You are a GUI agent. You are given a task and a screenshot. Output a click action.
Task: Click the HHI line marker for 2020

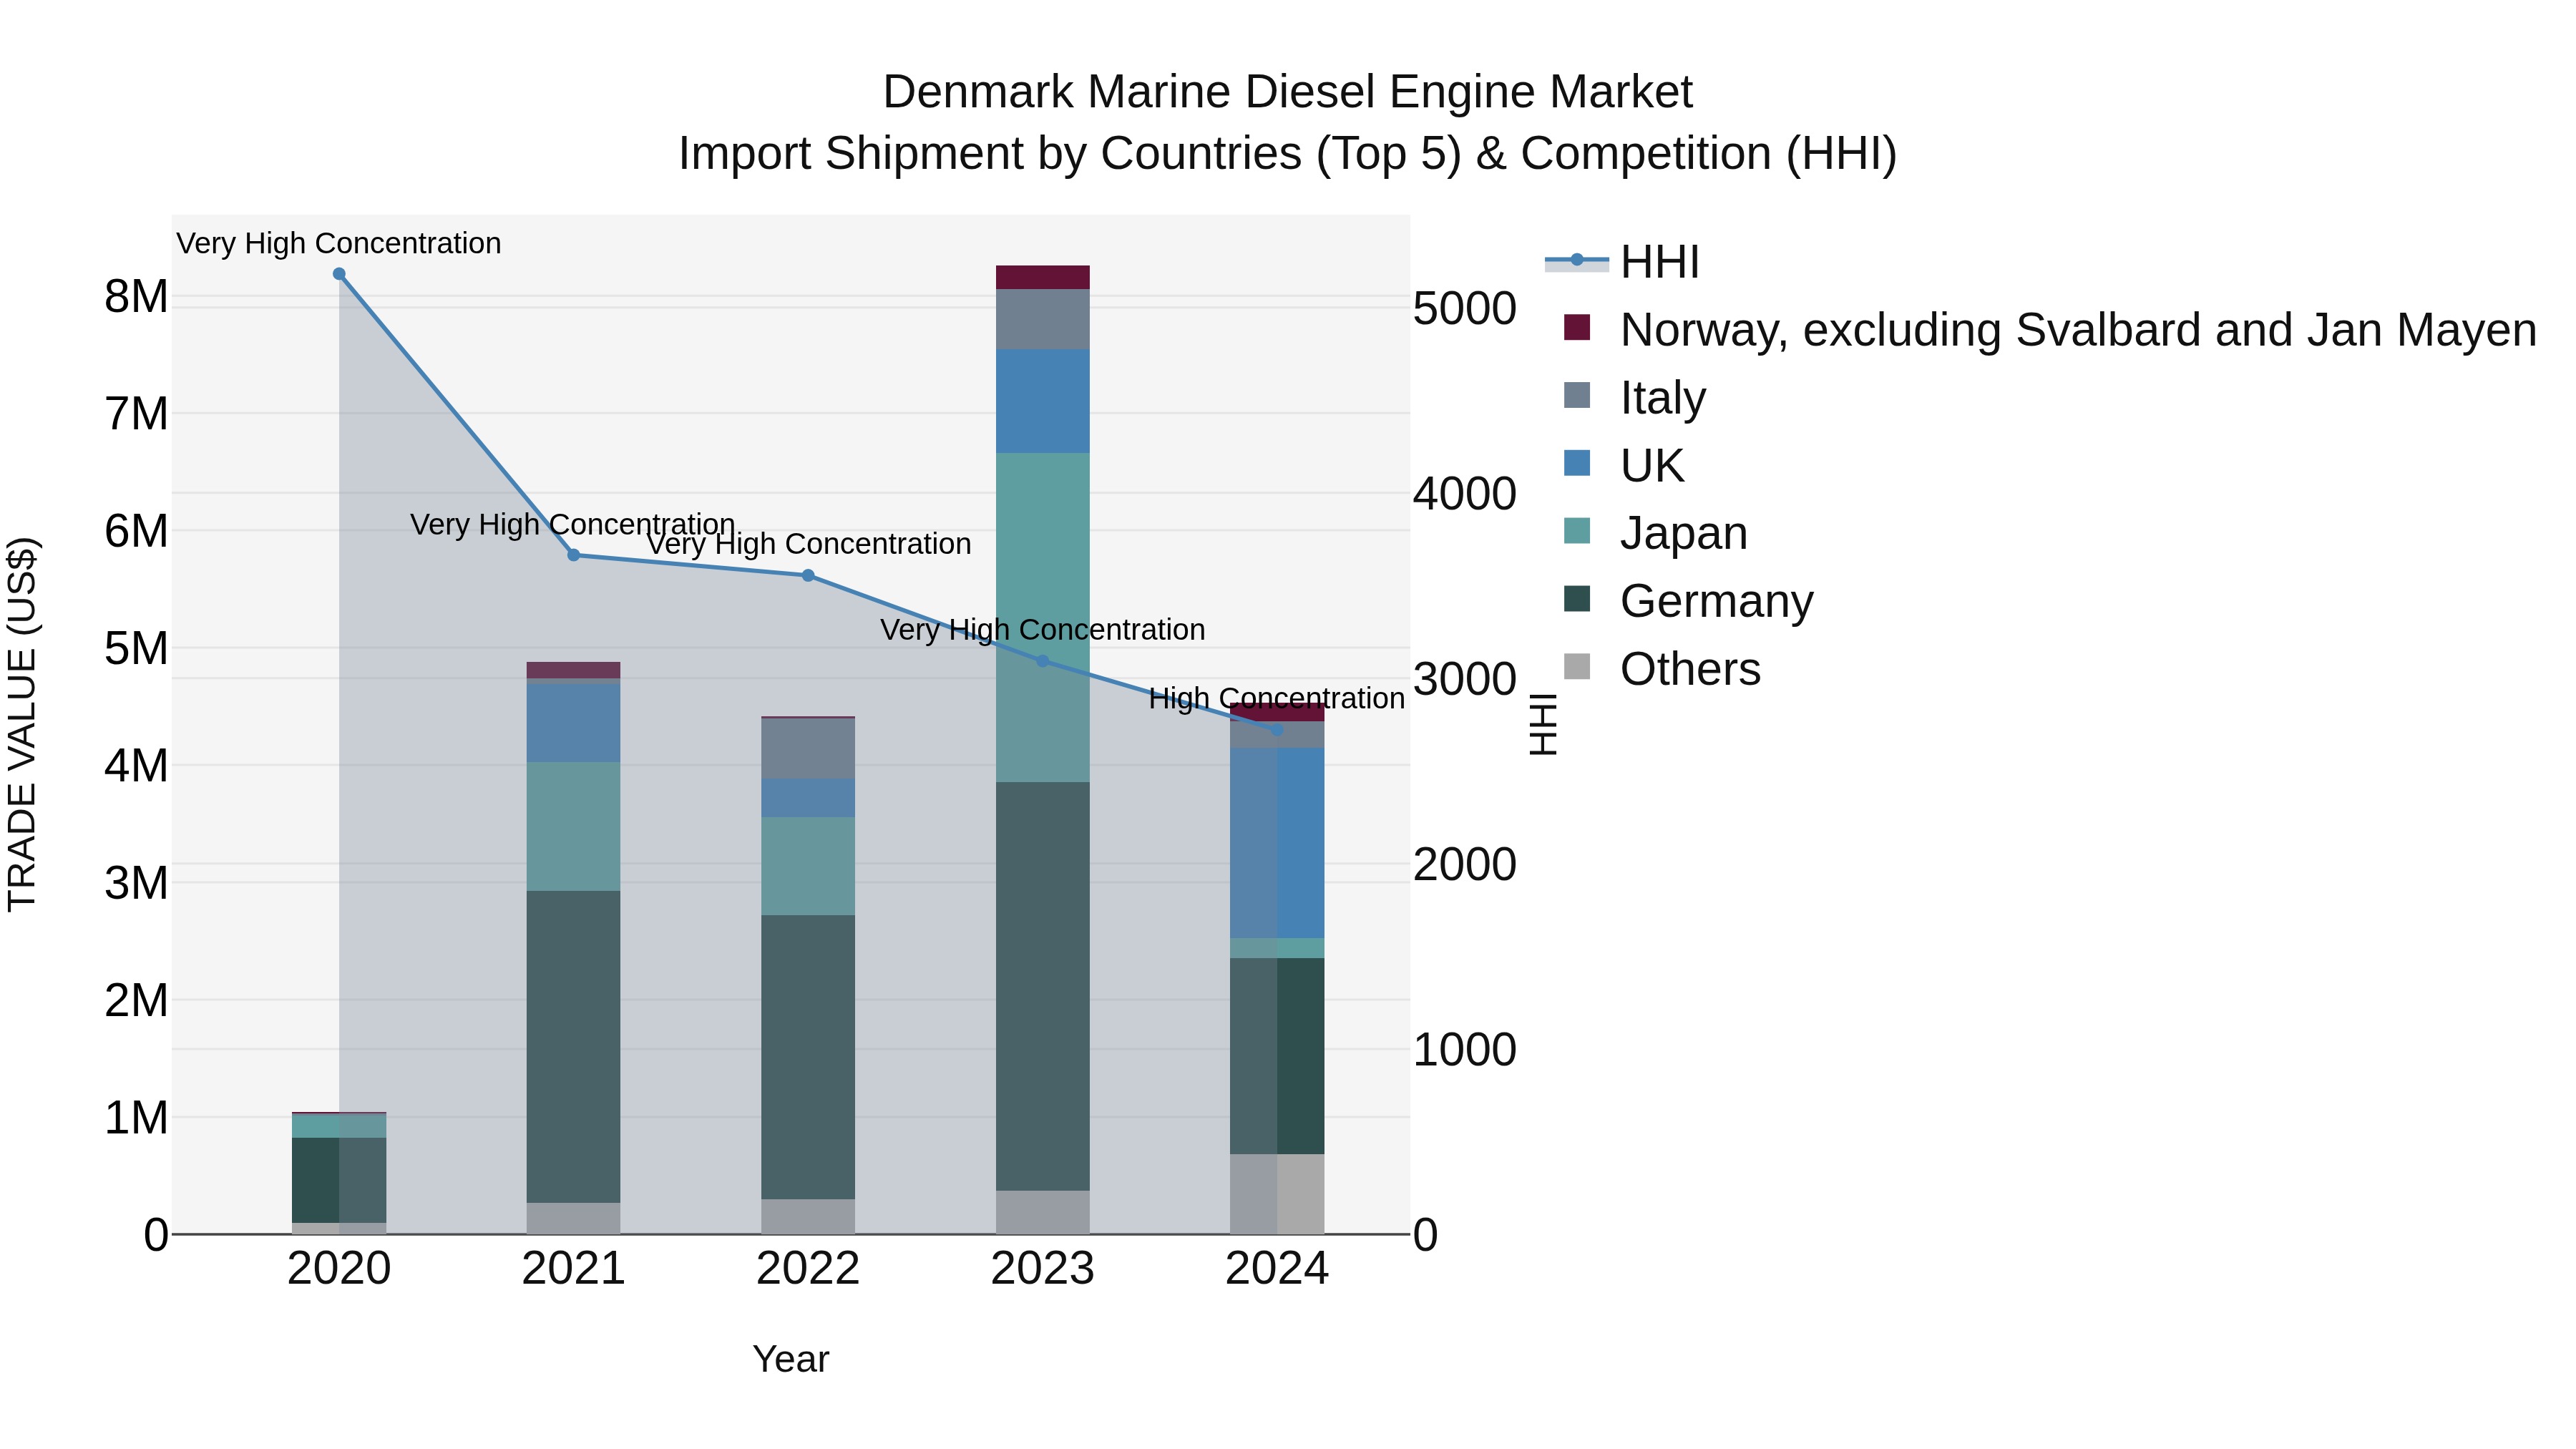pos(339,274)
